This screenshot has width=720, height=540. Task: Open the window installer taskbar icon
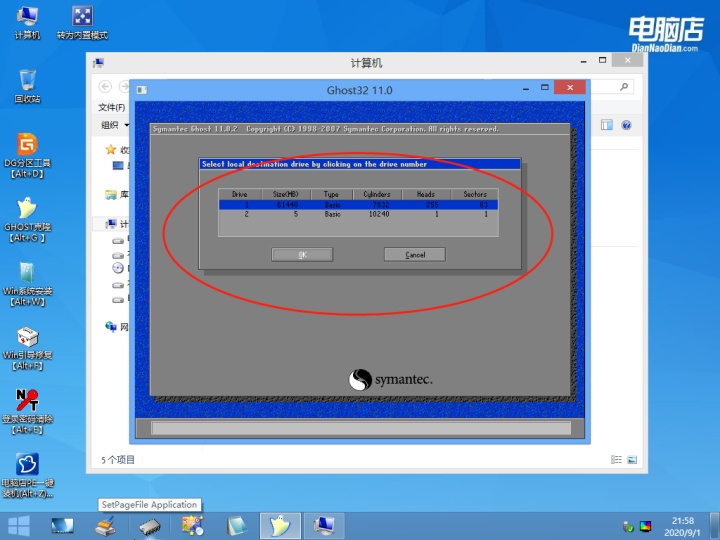tap(237, 526)
